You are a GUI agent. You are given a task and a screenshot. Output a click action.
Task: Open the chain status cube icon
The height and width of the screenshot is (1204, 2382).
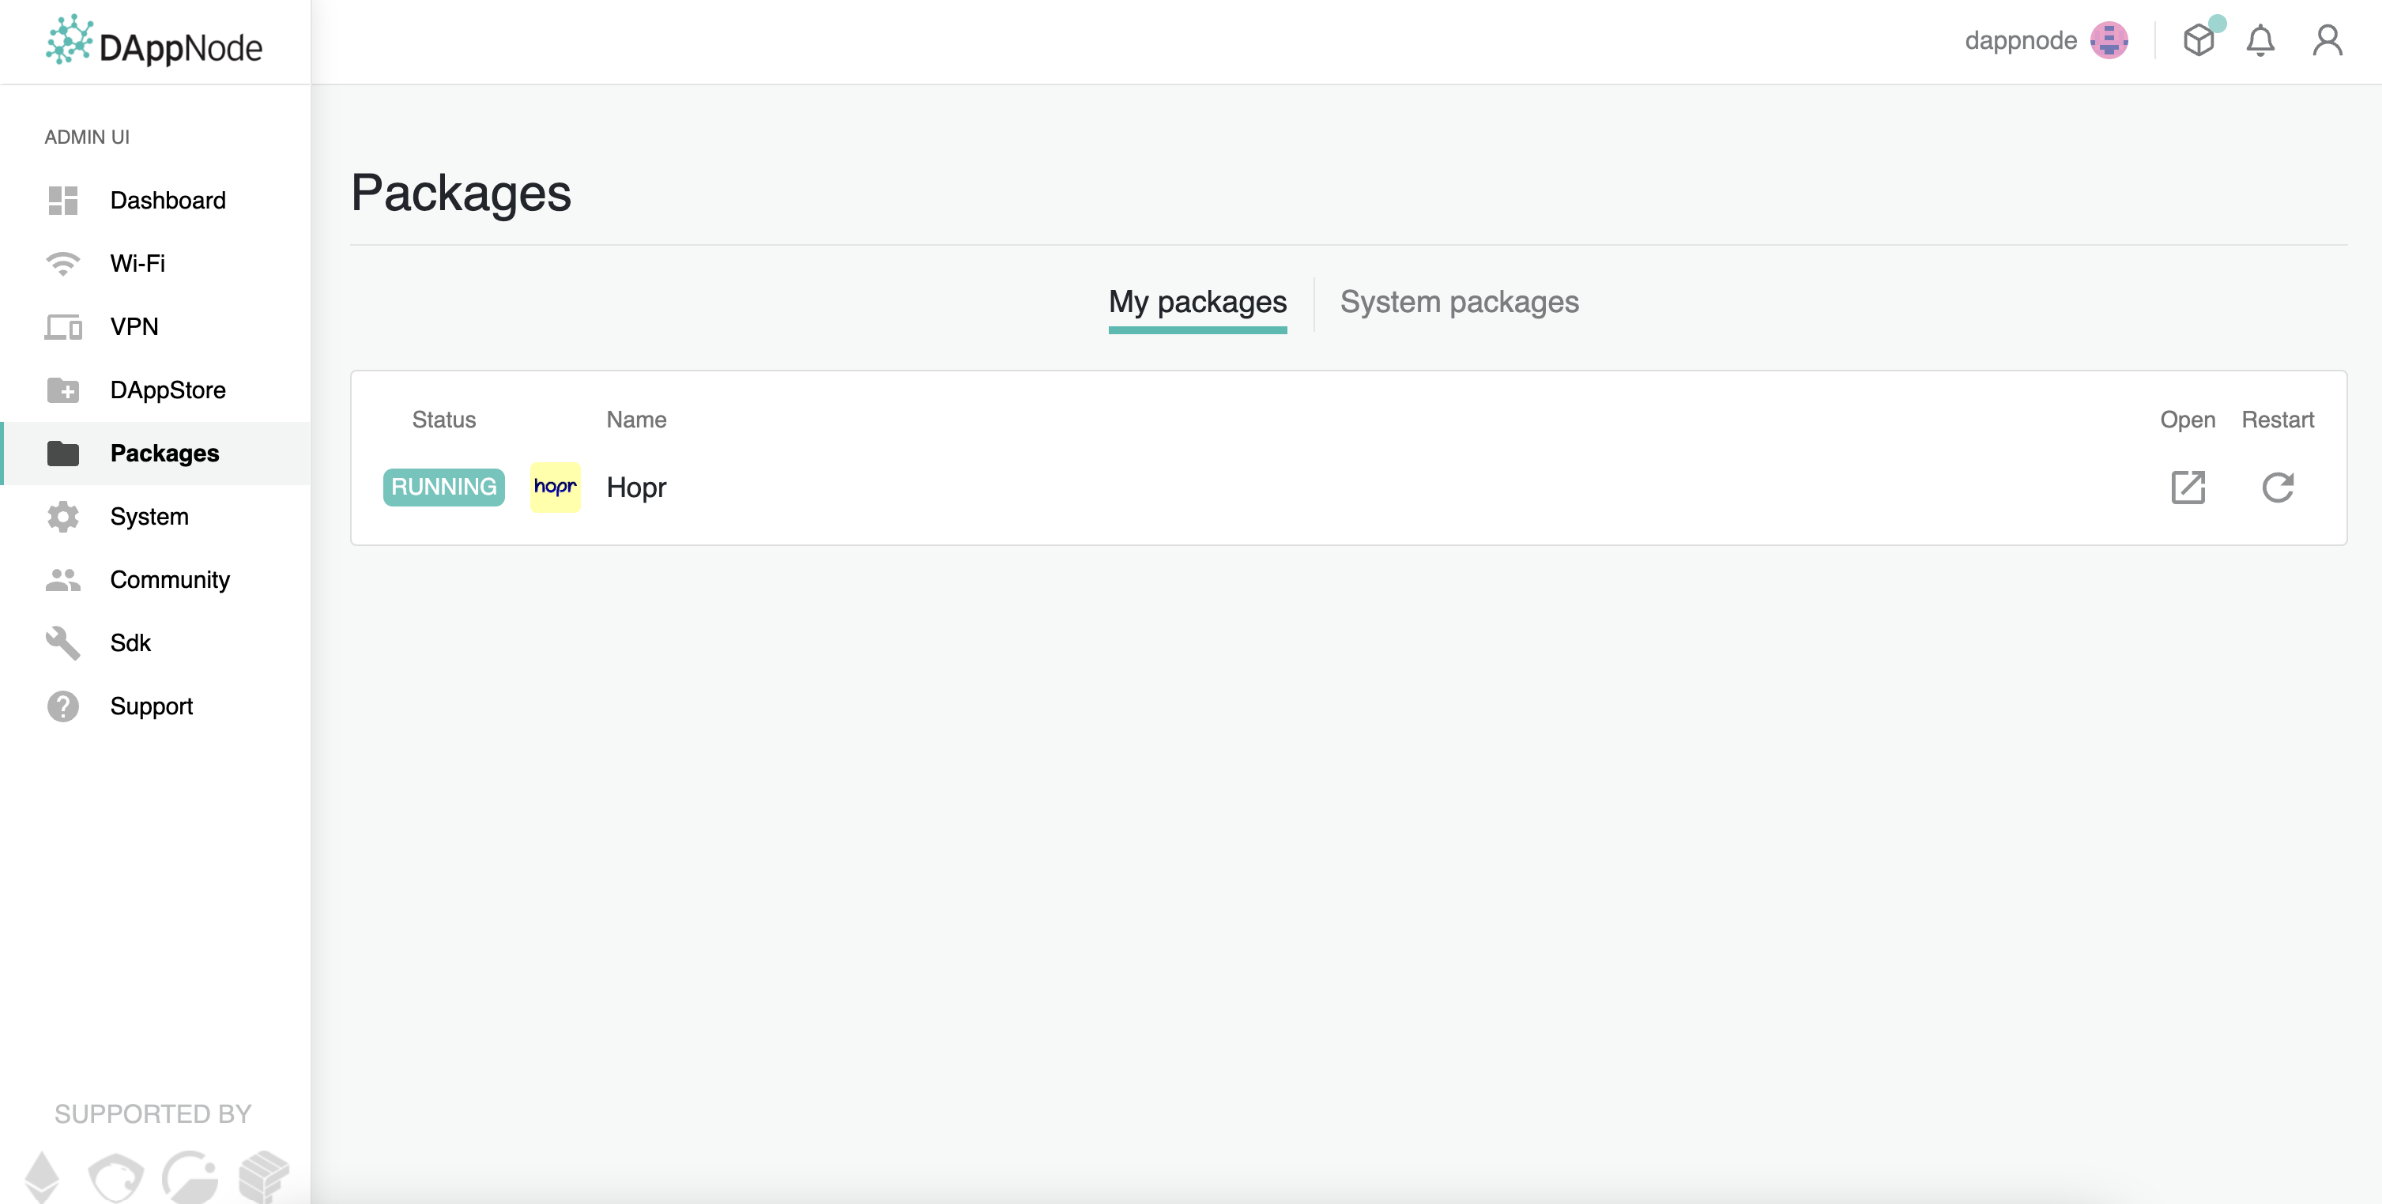pyautogui.click(x=2199, y=40)
